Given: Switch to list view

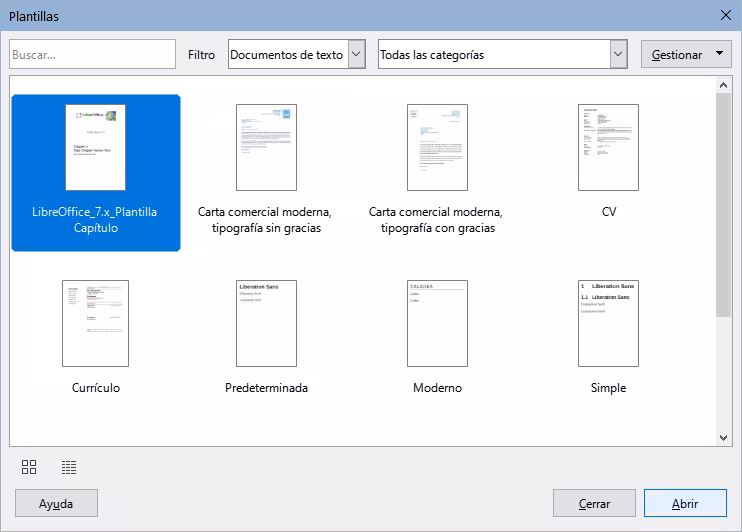Looking at the screenshot, I should 69,467.
